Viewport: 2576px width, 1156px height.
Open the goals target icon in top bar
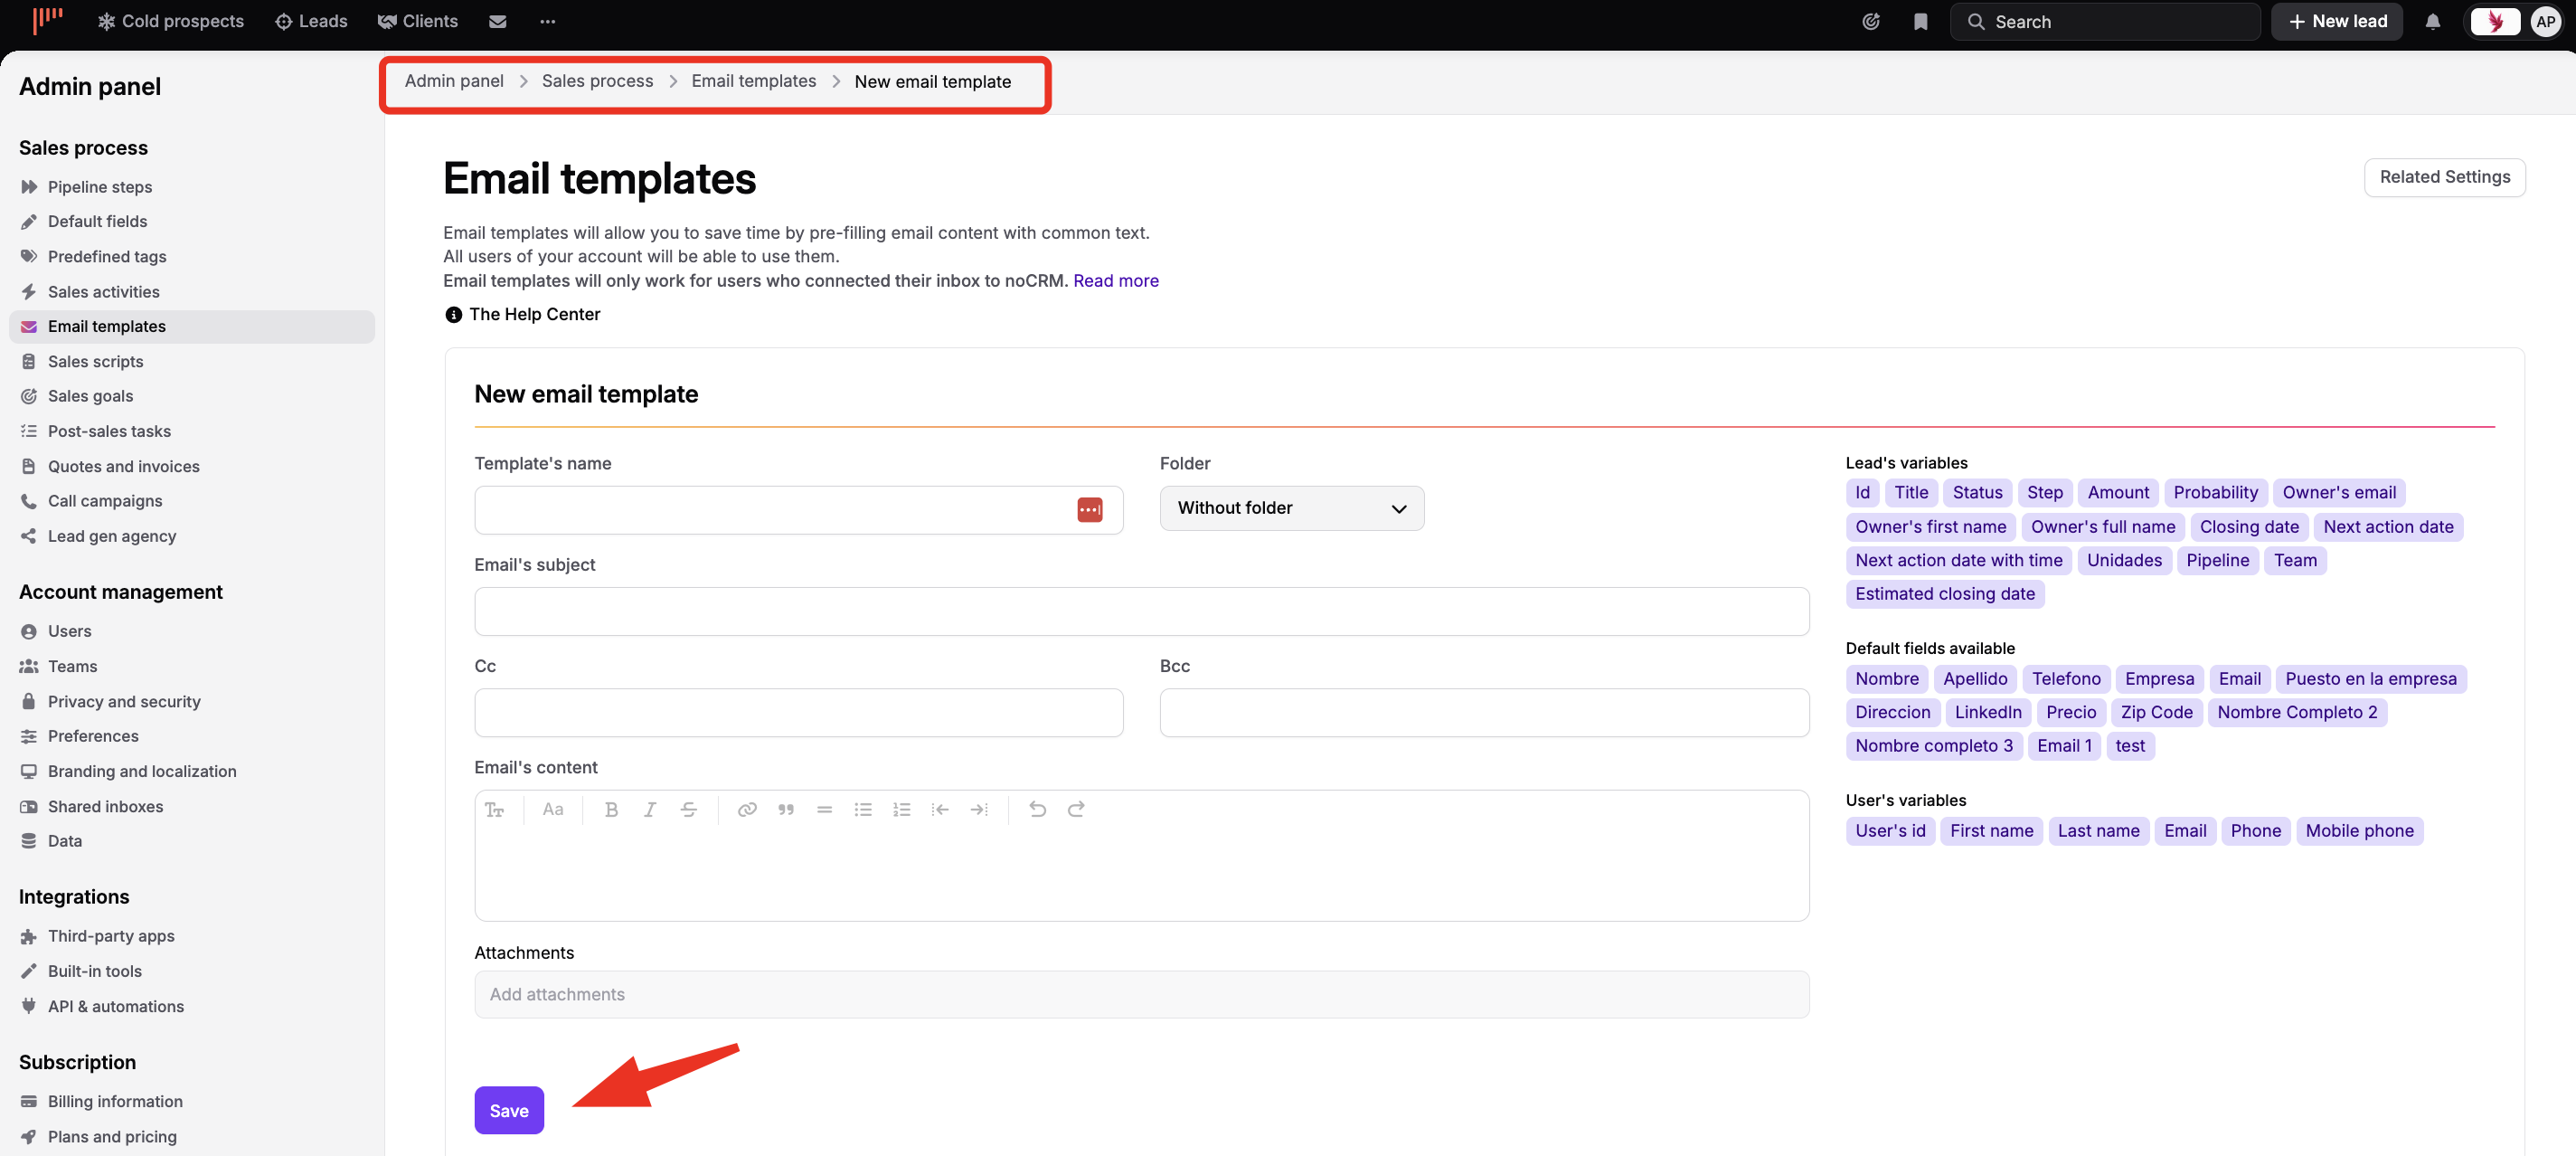click(1871, 21)
